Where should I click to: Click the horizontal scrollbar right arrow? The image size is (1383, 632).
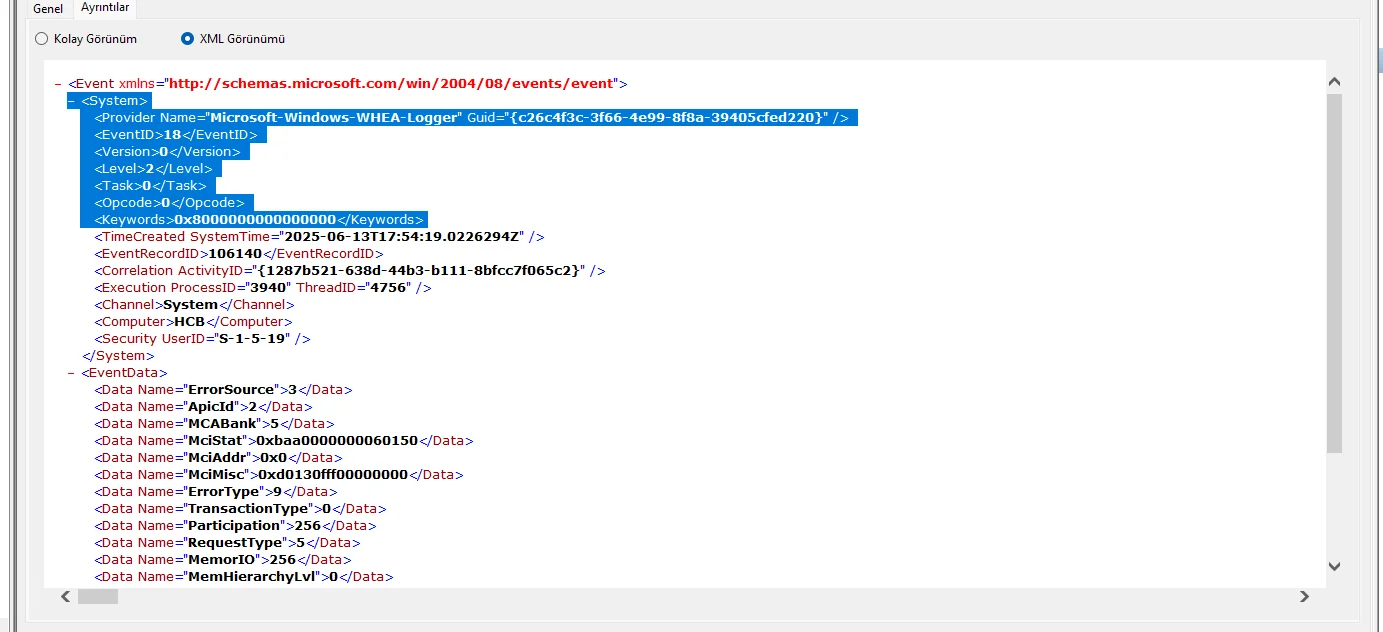pyautogui.click(x=1304, y=597)
